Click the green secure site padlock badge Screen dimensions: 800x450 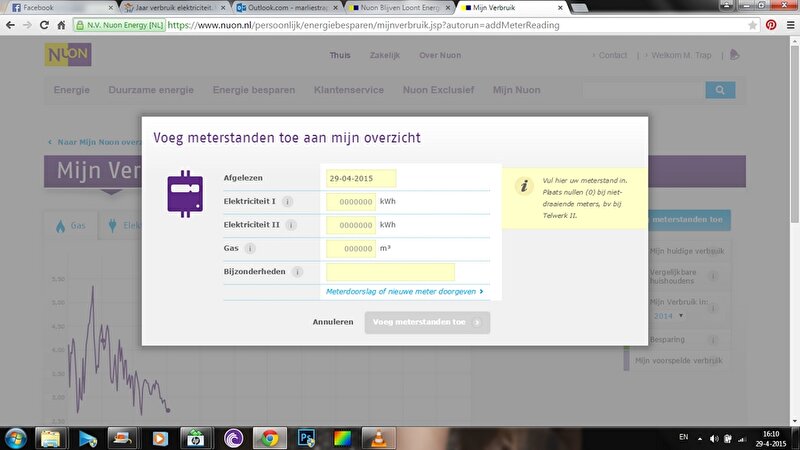click(x=119, y=25)
